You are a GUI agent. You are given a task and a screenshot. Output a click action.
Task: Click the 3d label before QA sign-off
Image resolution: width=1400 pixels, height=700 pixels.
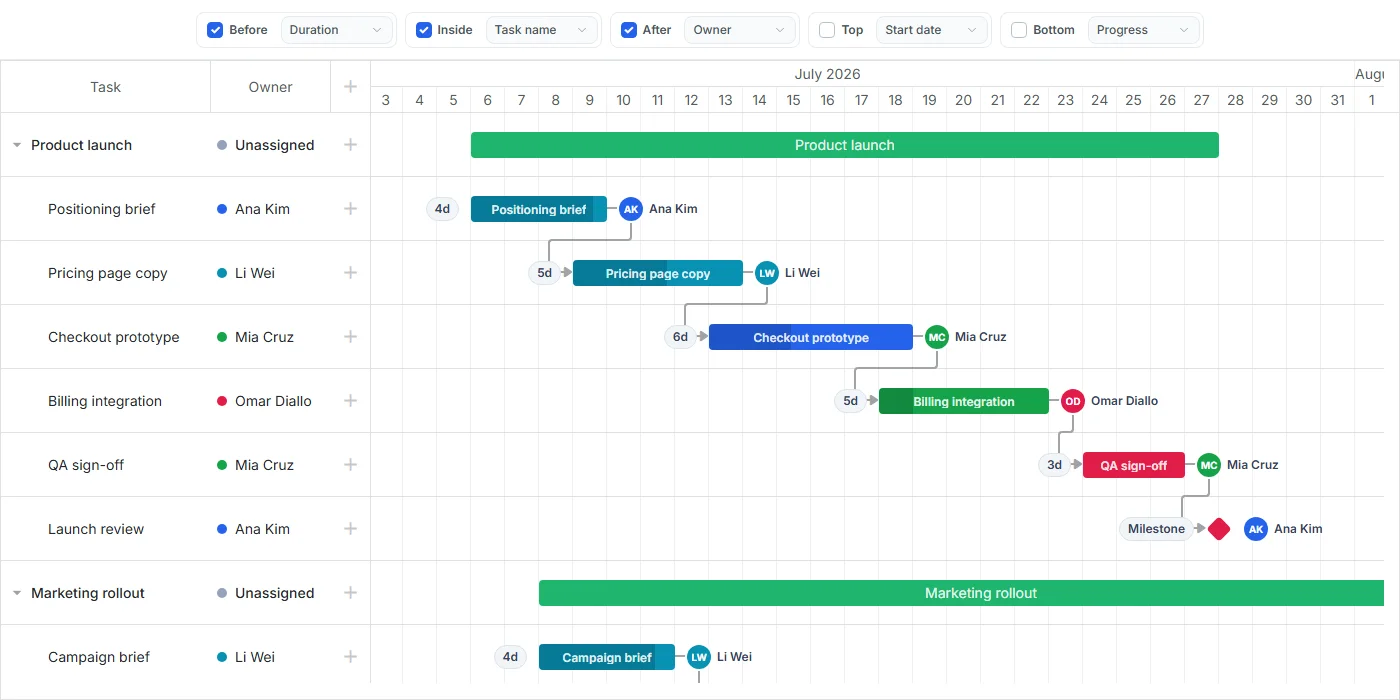[1054, 465]
